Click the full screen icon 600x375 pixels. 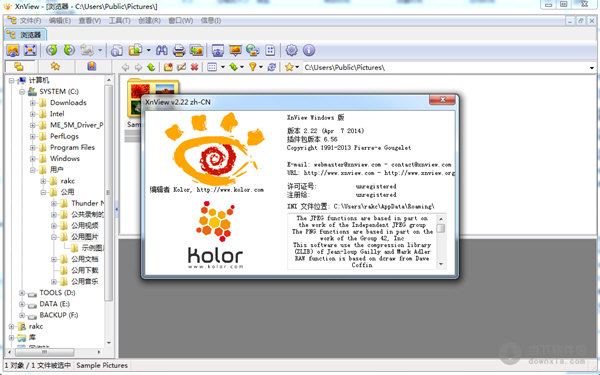point(30,50)
